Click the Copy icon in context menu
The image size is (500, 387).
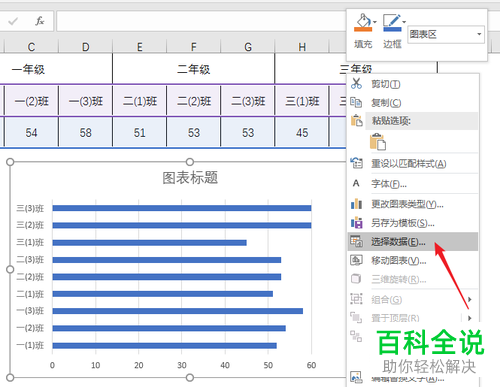coord(356,102)
